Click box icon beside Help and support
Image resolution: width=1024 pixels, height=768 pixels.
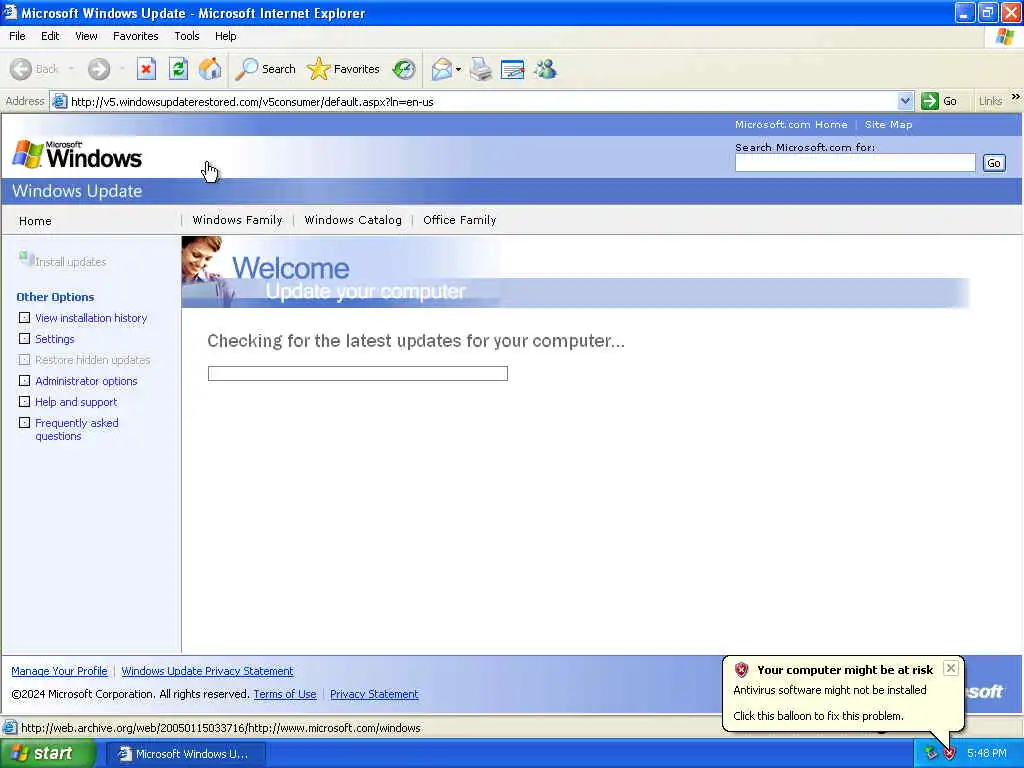pos(24,401)
